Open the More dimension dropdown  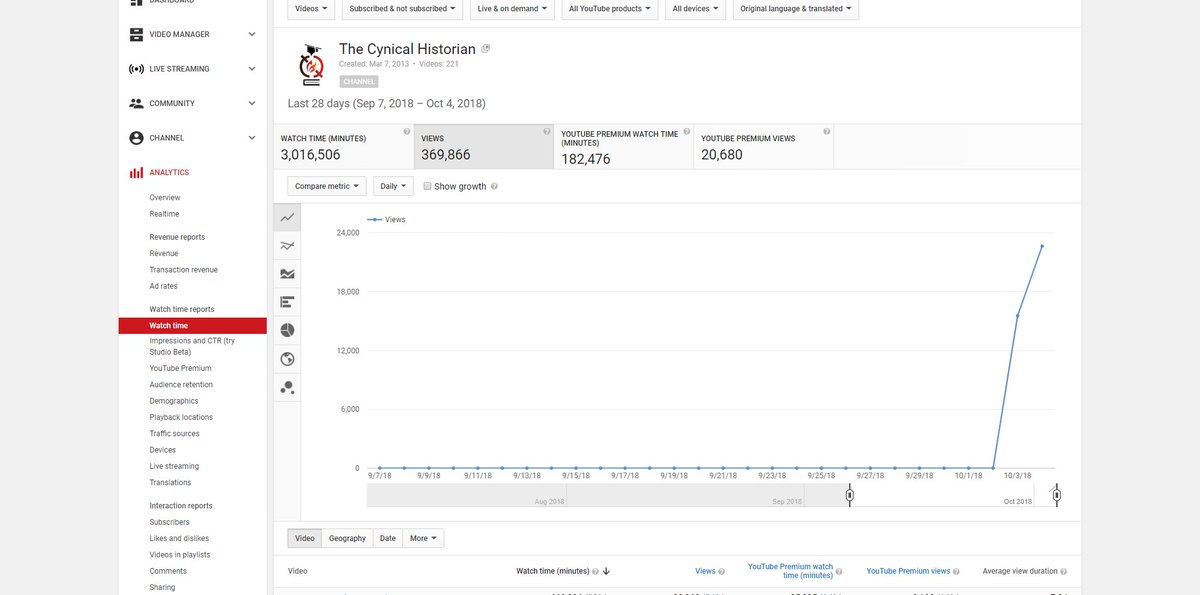click(424, 538)
